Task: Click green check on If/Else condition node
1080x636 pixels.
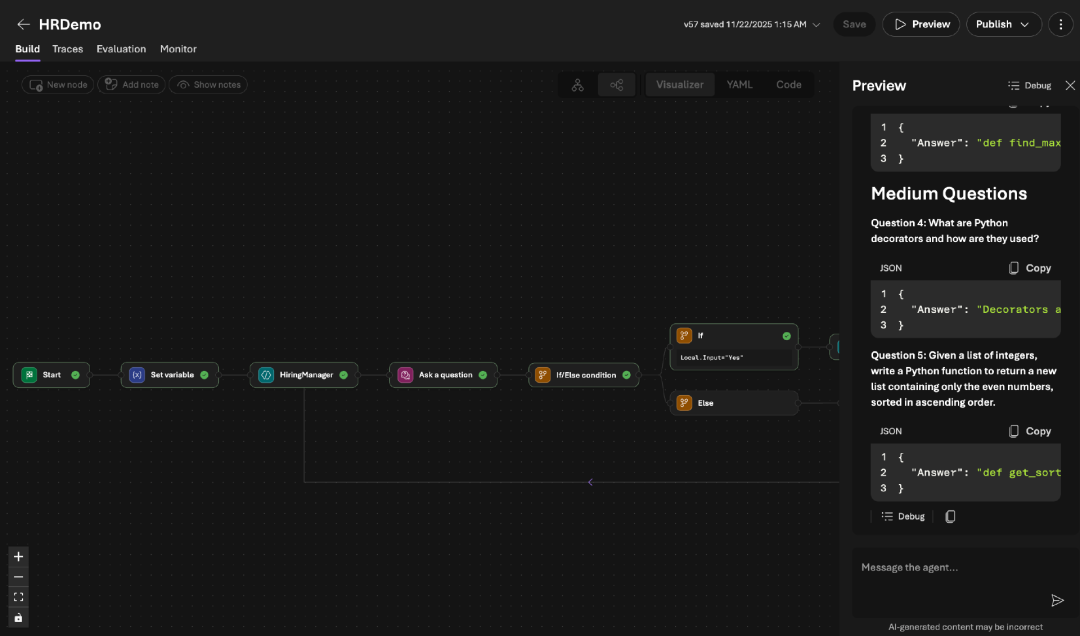Action: (627, 375)
